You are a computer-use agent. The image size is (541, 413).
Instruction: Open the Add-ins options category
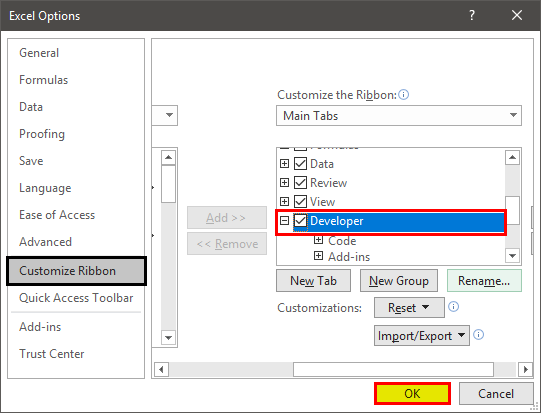click(x=40, y=327)
